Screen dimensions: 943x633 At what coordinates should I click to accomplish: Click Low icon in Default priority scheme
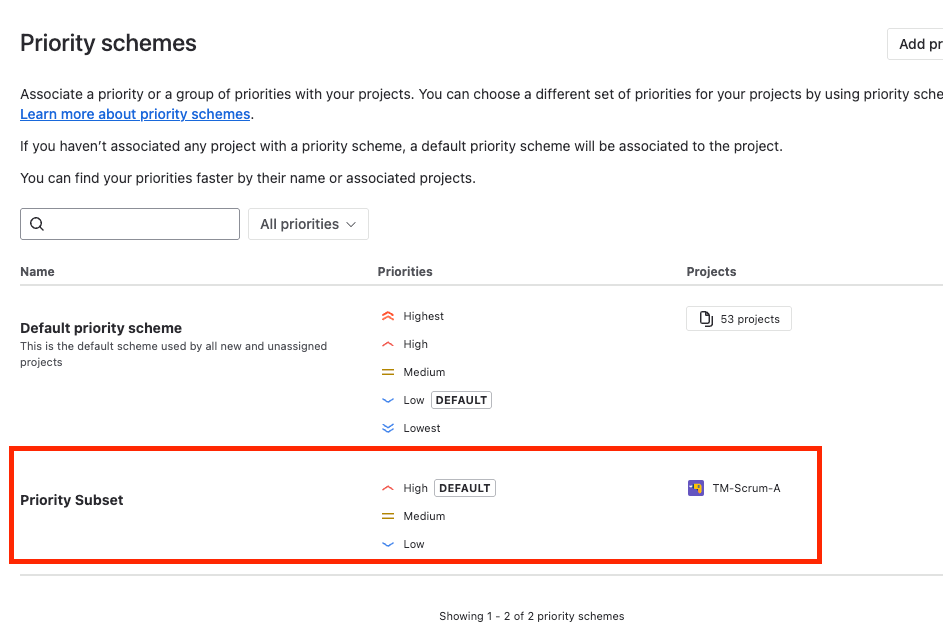[x=388, y=400]
